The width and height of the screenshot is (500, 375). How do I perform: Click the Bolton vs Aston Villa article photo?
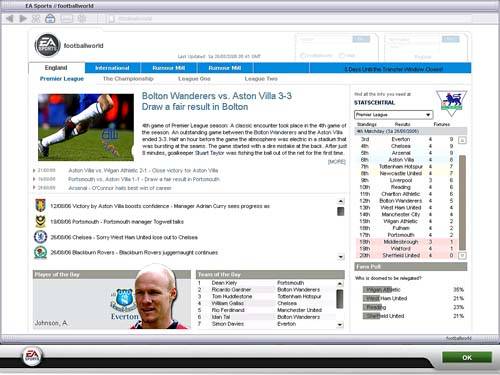point(86,127)
